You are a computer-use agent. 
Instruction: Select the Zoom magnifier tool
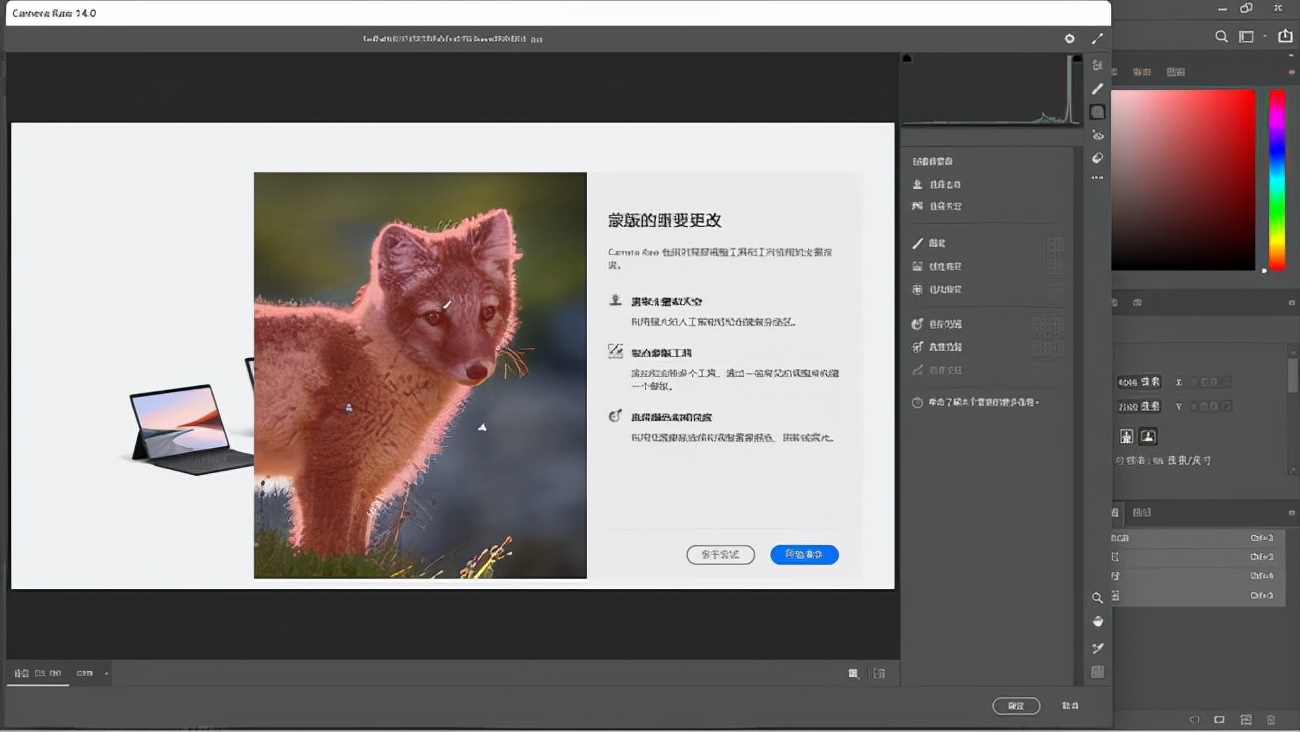tap(1097, 597)
